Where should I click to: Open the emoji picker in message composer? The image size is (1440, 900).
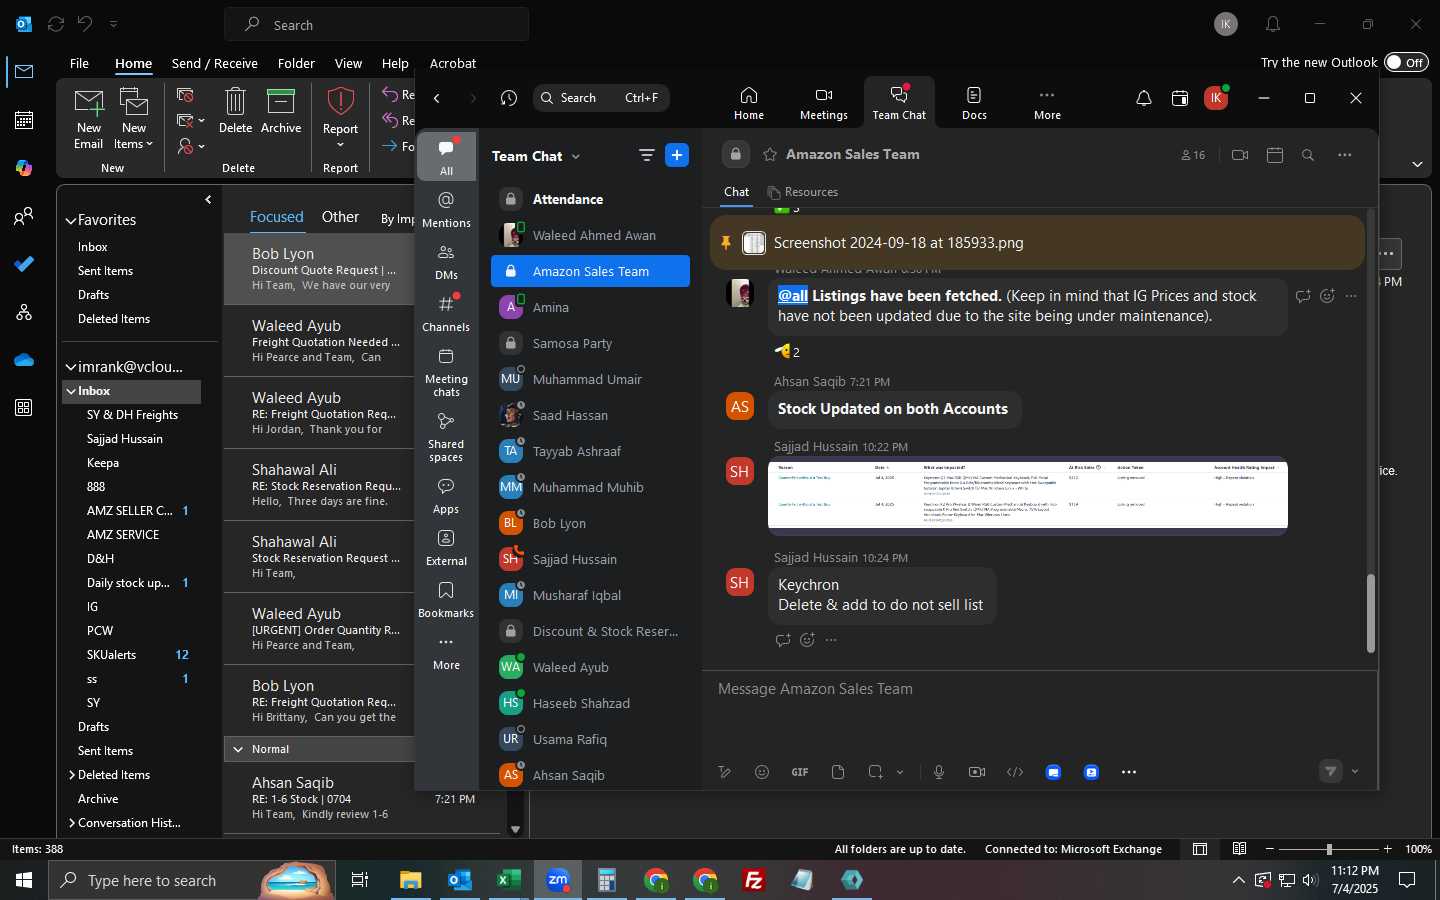(762, 772)
